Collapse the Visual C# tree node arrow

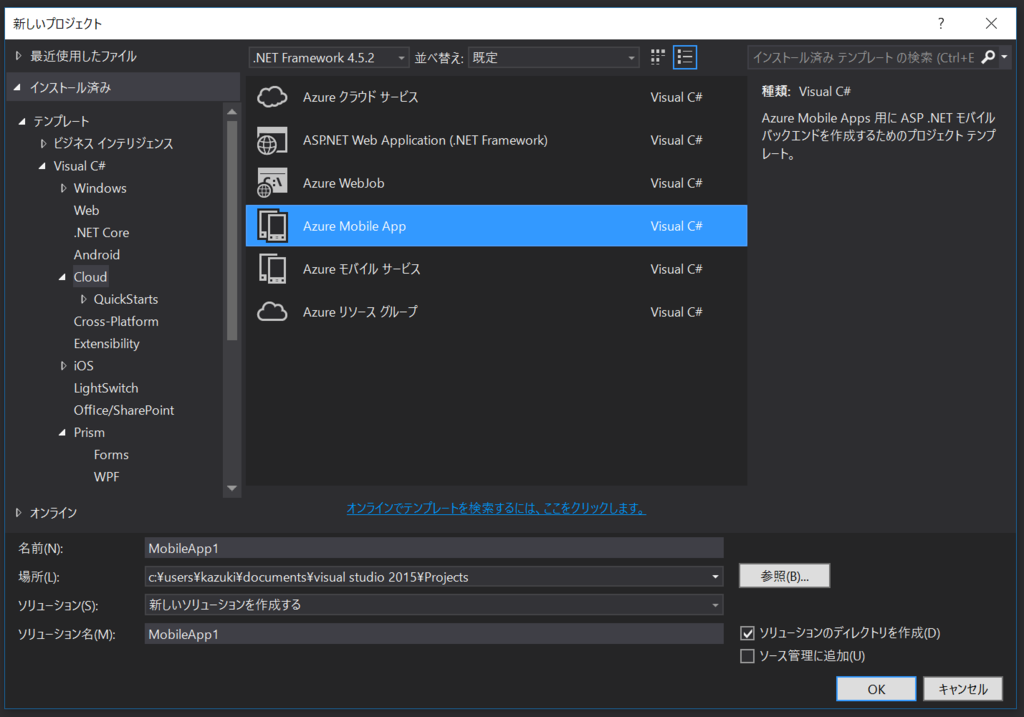pyautogui.click(x=42, y=166)
